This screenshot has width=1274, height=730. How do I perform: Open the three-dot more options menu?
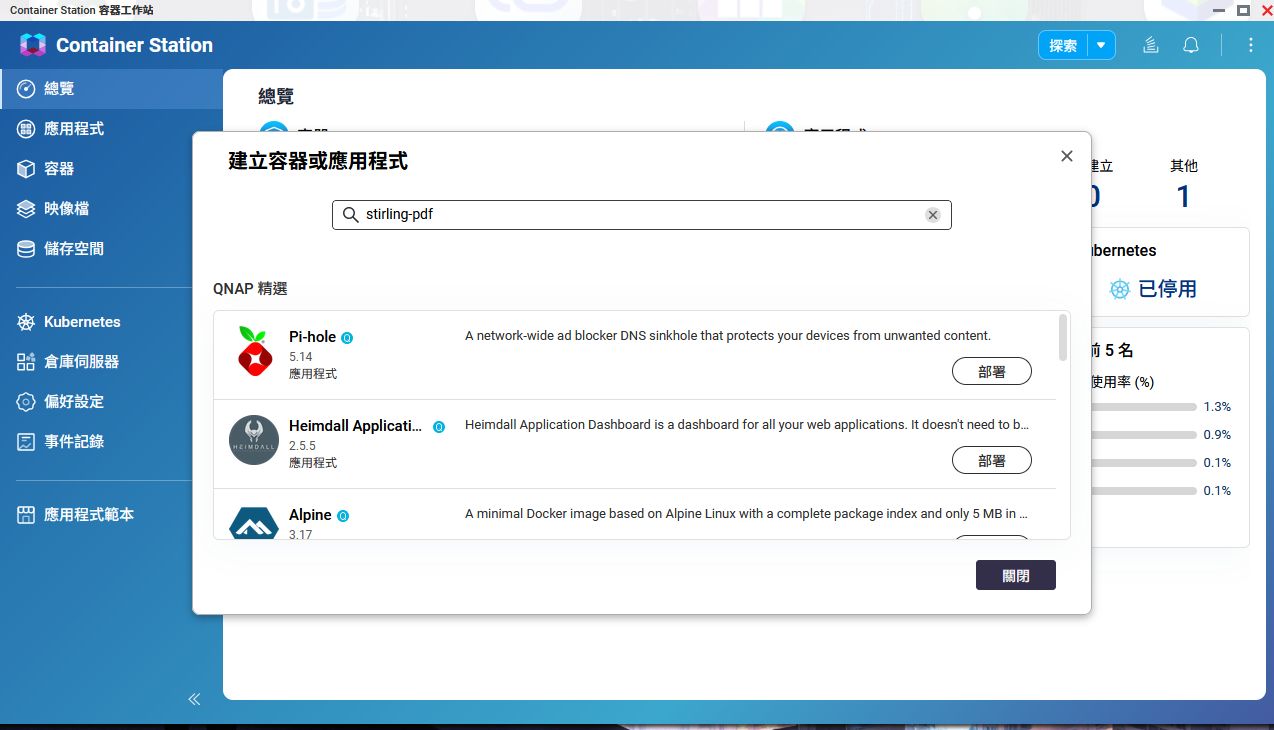[1250, 45]
